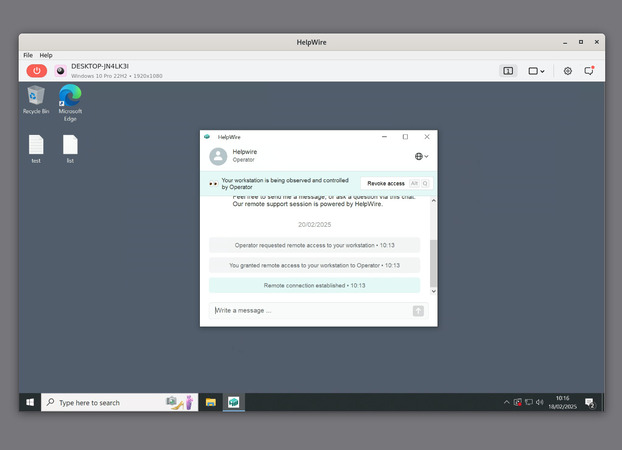Image resolution: width=622 pixels, height=450 pixels.
Task: Click the Helpwire Operator avatar
Action: pos(218,156)
